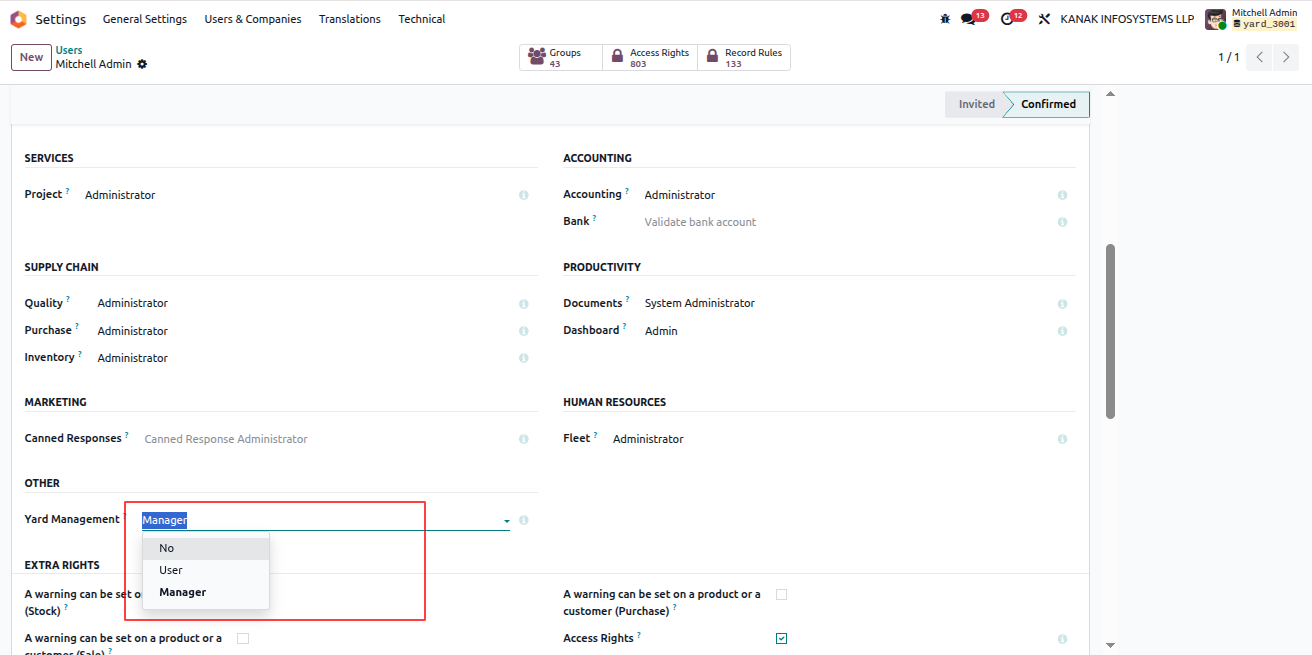Open the Fleet access level dropdown
Screen dimensions: 1312x655
click(830, 439)
